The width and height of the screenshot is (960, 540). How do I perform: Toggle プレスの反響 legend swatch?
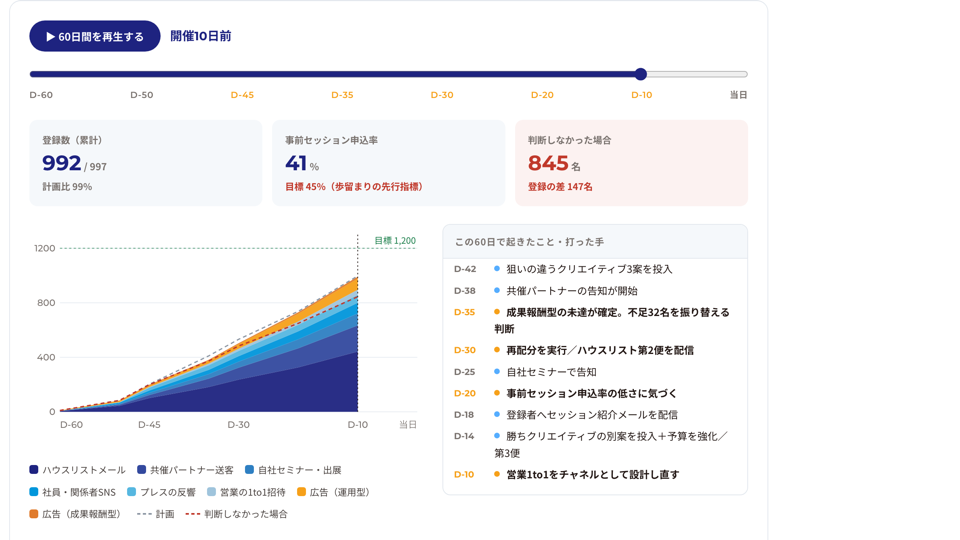point(132,492)
